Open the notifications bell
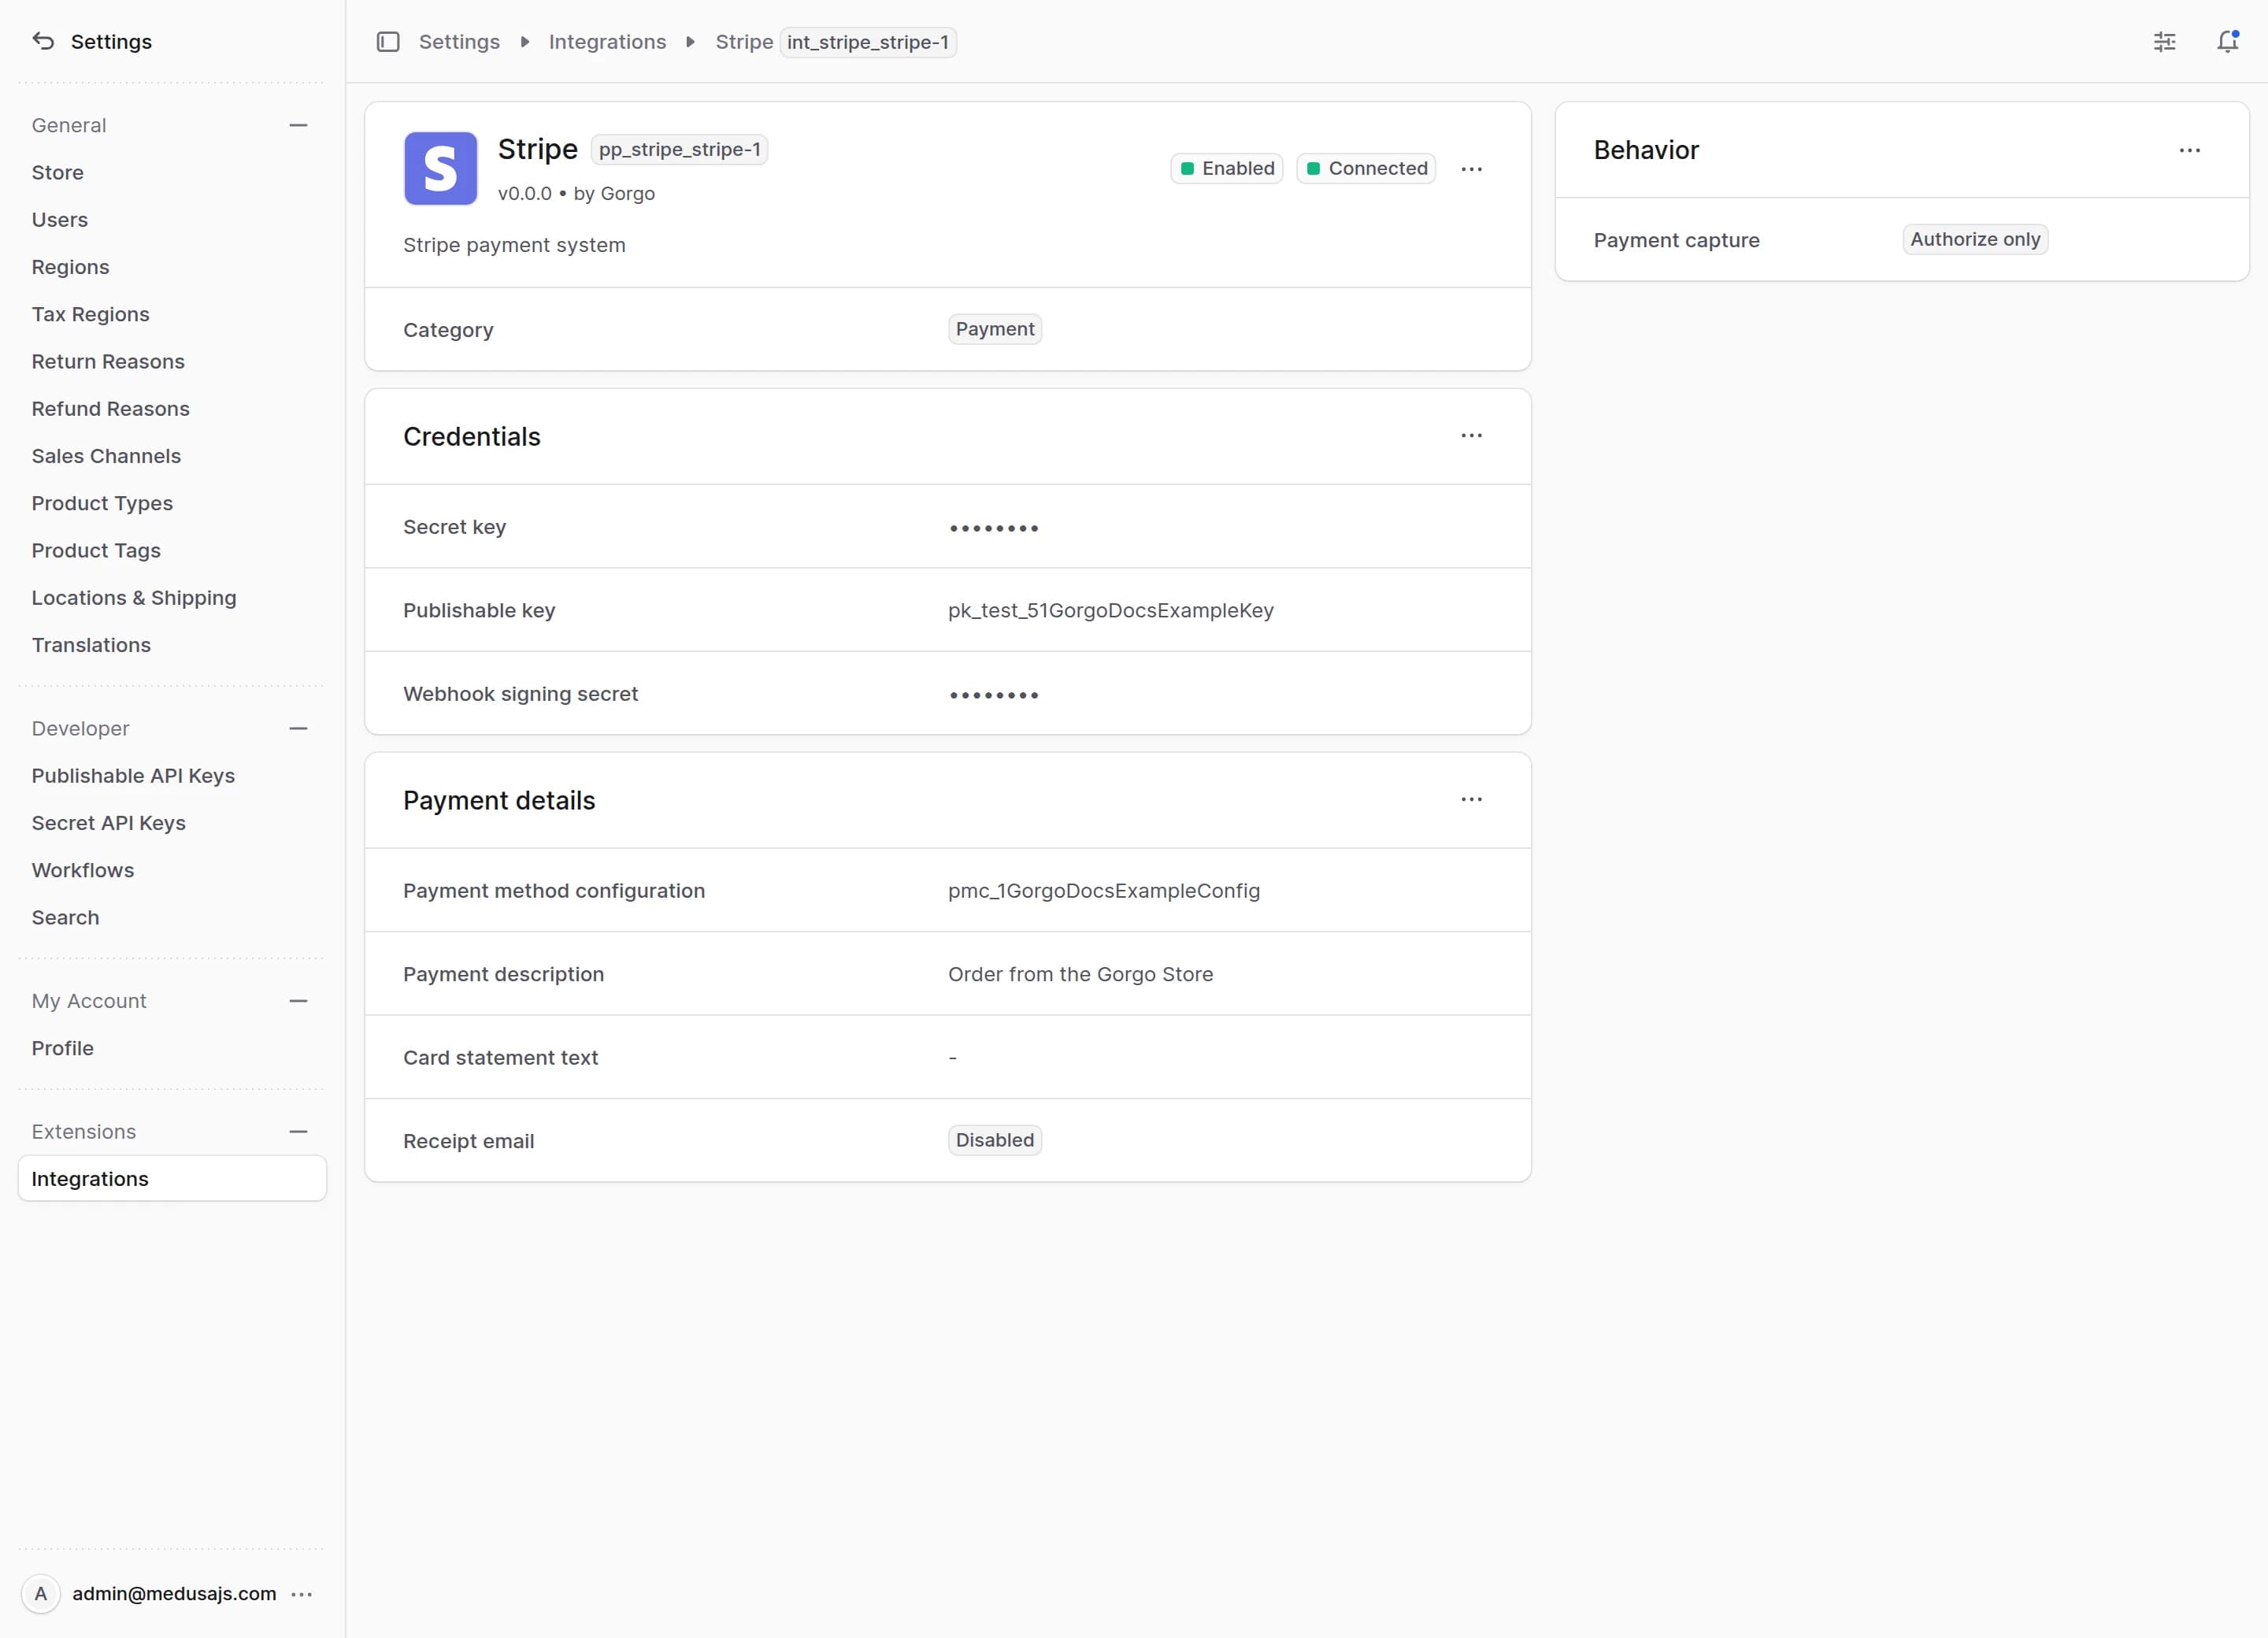Viewport: 2268px width, 1638px height. (x=2228, y=42)
